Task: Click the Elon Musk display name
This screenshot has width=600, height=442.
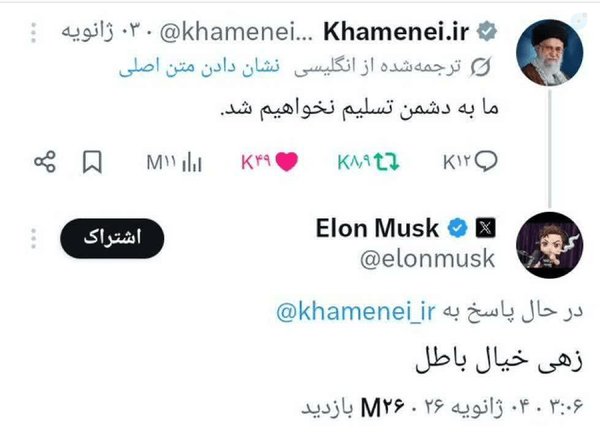Action: tap(377, 228)
